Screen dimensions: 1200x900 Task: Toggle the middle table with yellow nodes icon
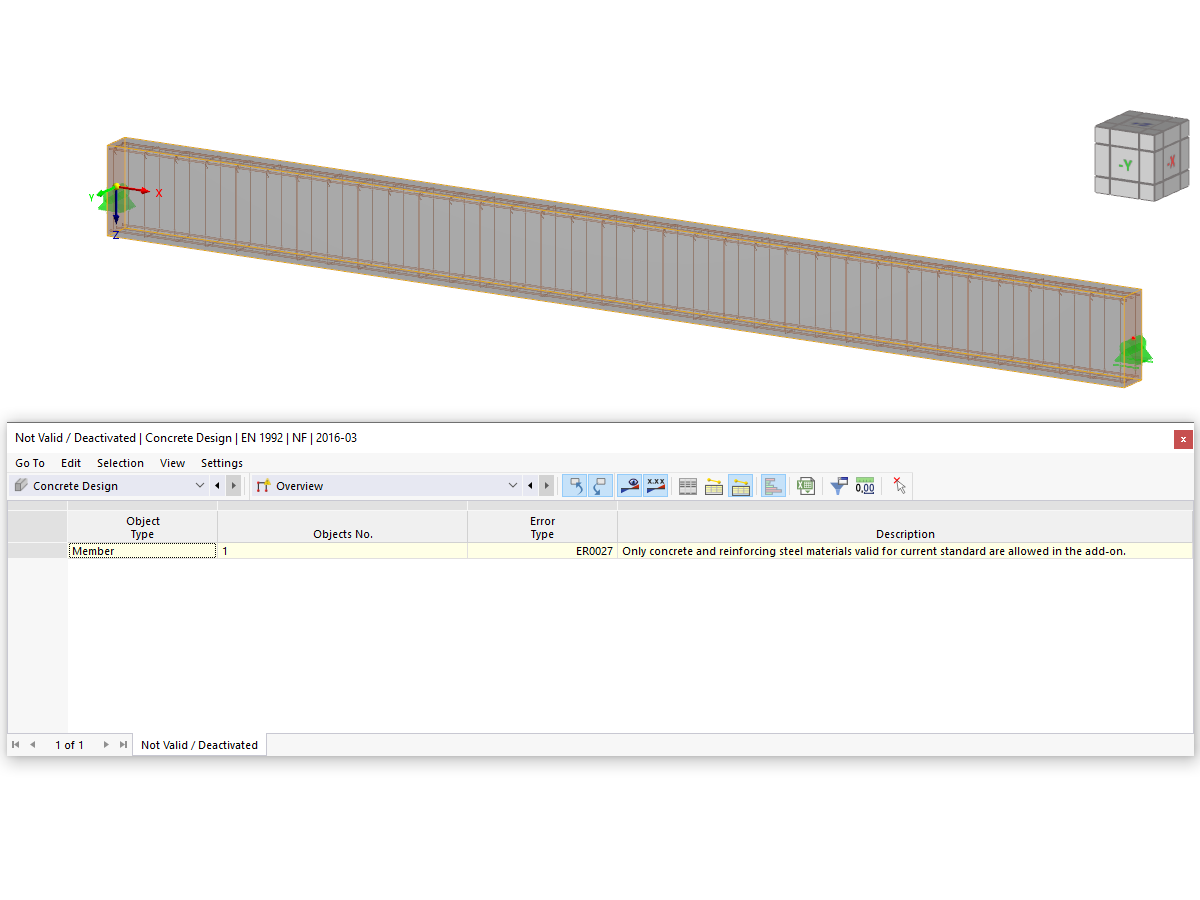(713, 485)
